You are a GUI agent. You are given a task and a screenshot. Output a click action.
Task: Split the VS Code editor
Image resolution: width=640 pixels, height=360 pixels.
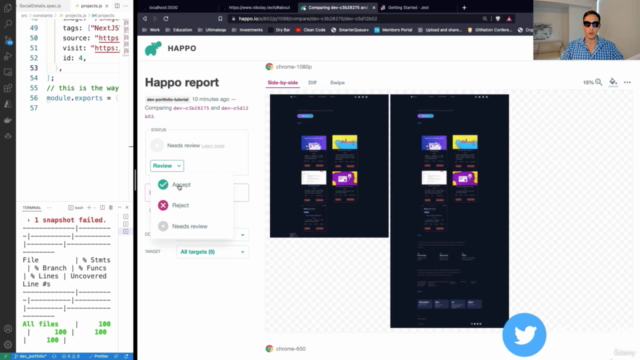coord(117,6)
